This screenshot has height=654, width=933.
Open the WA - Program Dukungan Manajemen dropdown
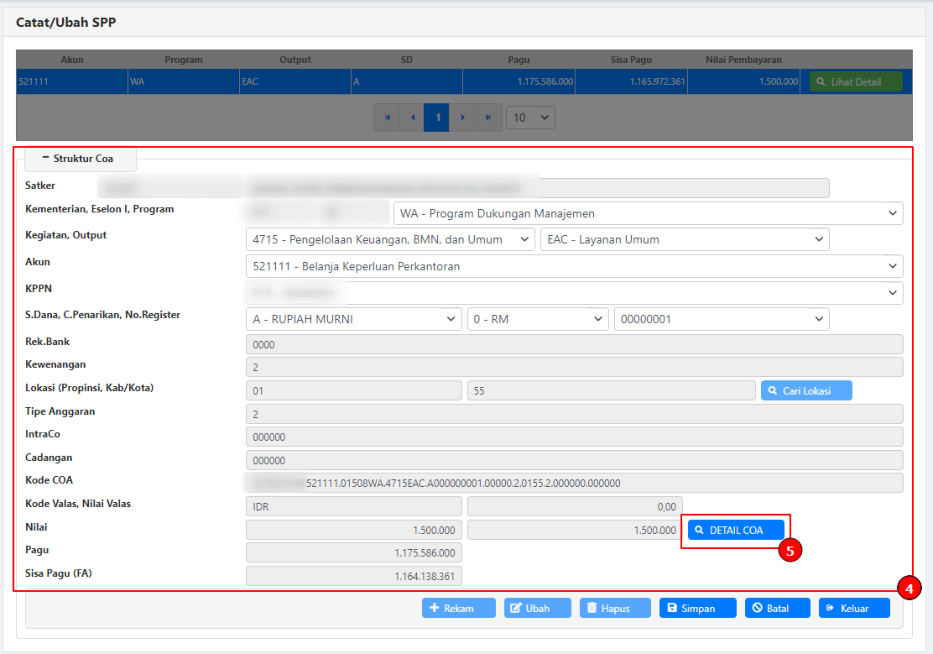[648, 213]
